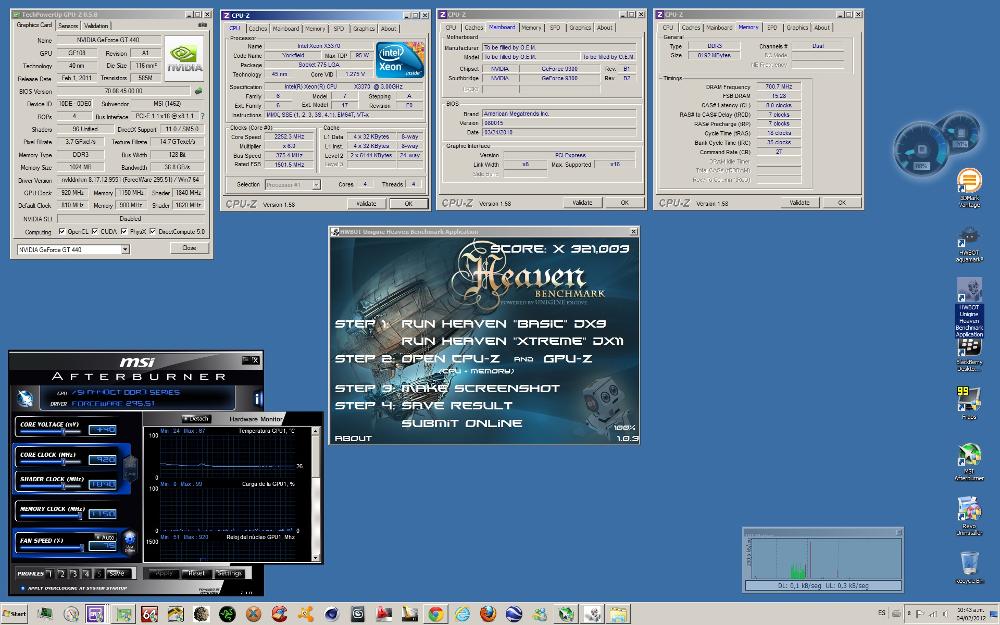This screenshot has width=1000, height=625.
Task: Open the Cinema 4D icon in the taskbar
Action: click(x=332, y=614)
